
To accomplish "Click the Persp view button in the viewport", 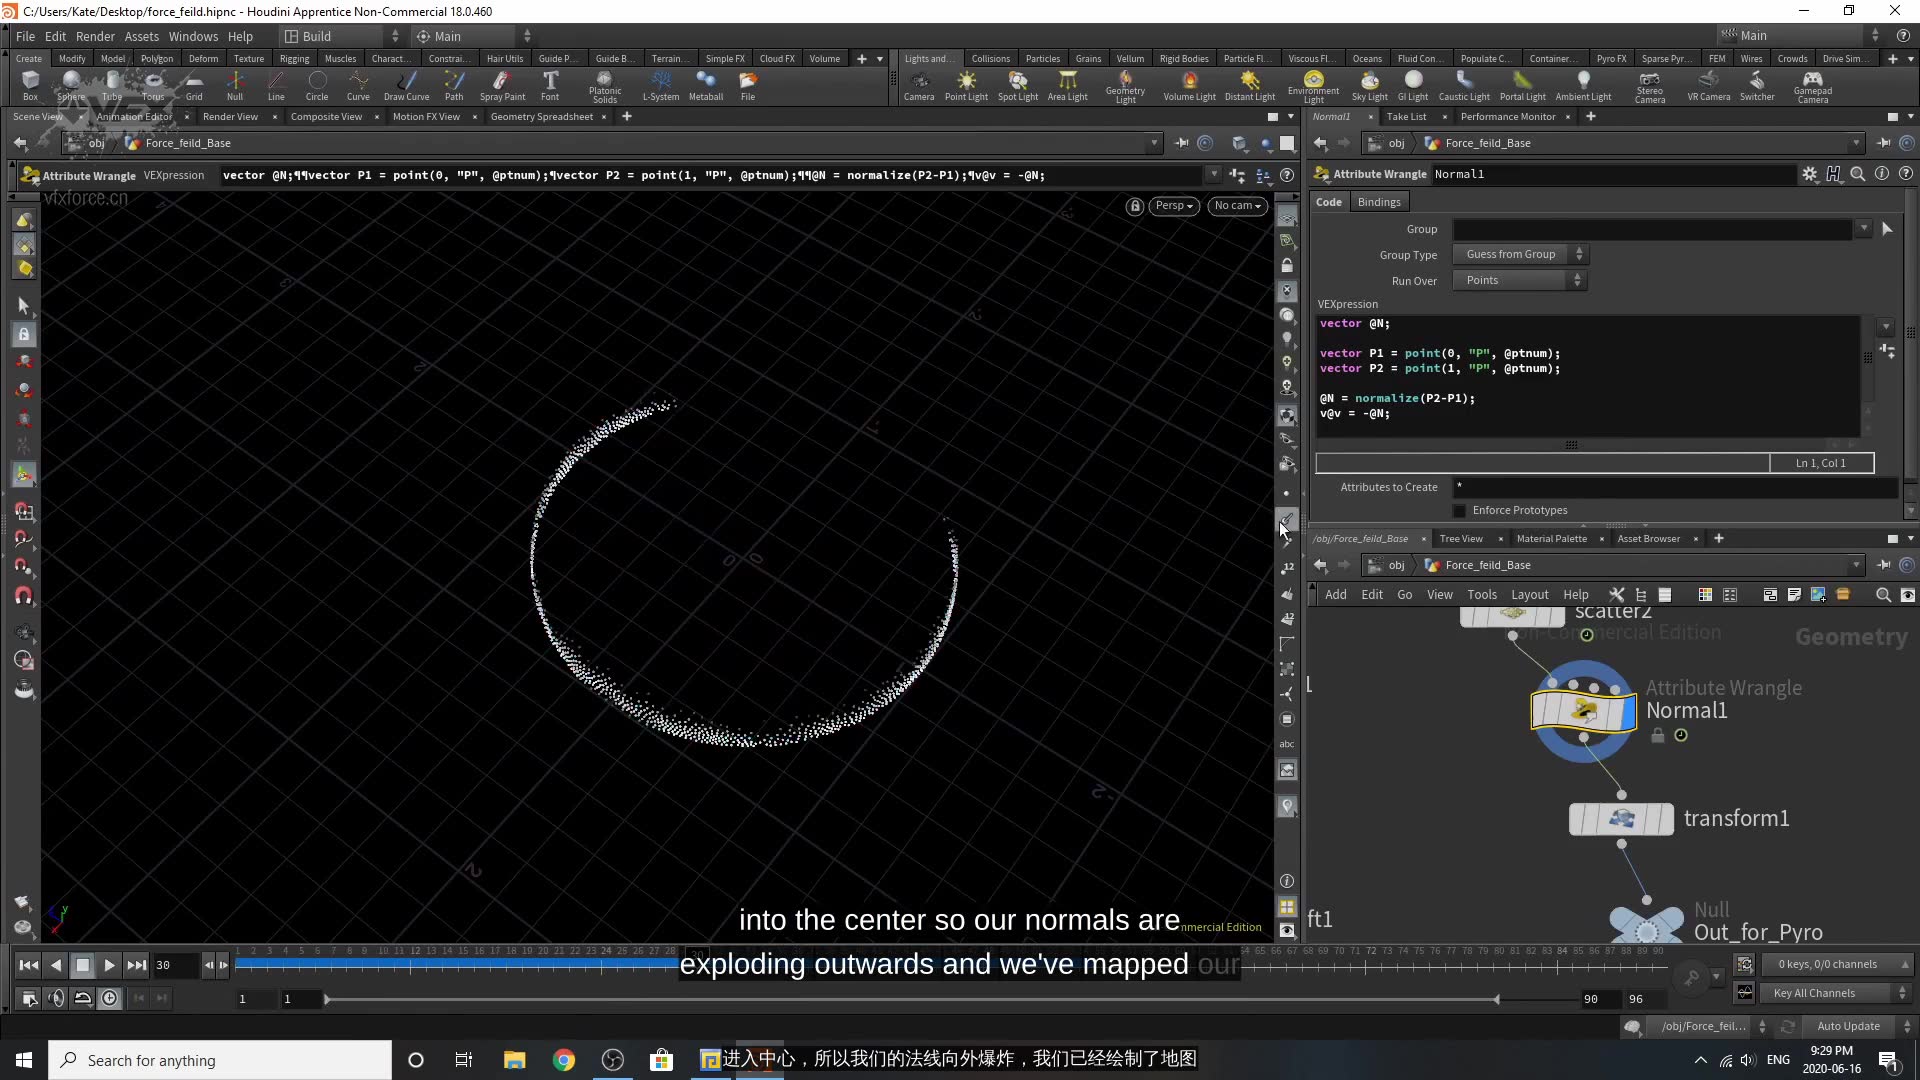I will (x=1173, y=206).
